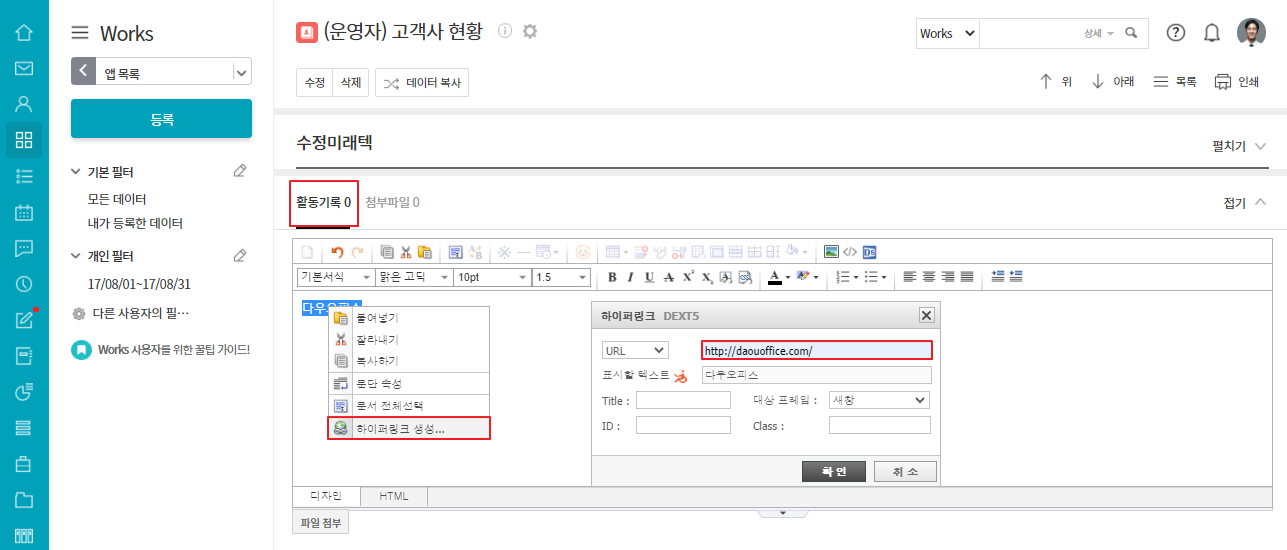Click the Title input field in the hyperlink dialog
The height and width of the screenshot is (550, 1287).
[x=683, y=400]
